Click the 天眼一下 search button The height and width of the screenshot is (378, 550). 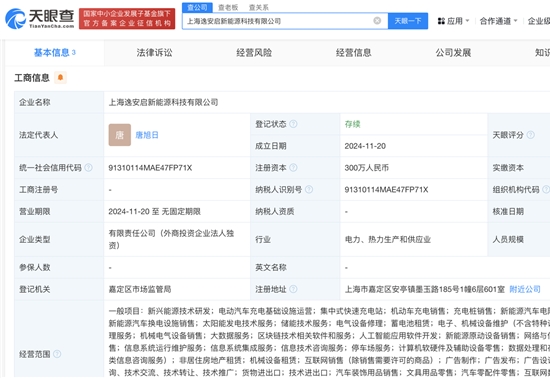point(408,21)
